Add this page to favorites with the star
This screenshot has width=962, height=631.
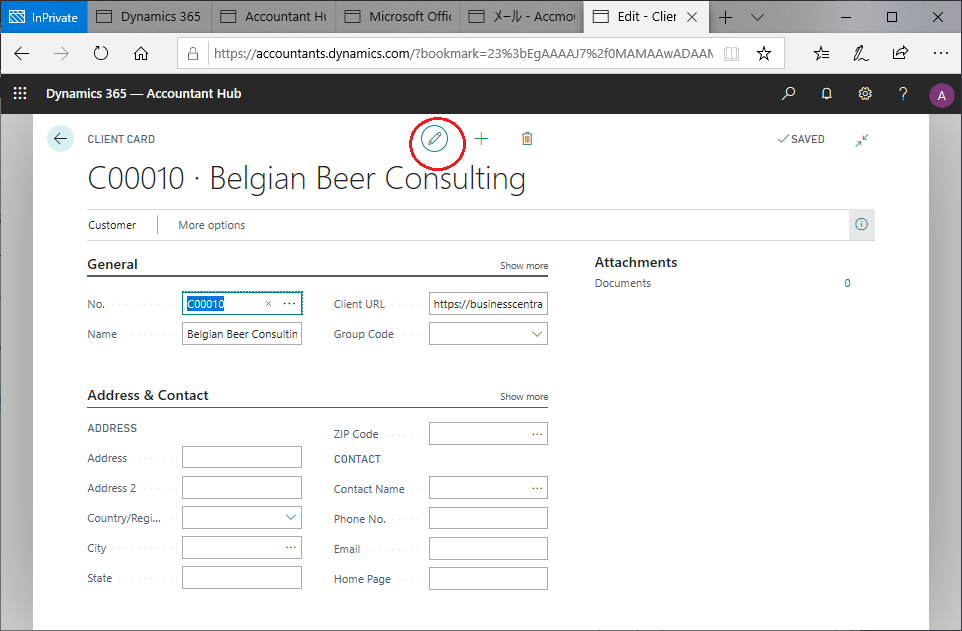[764, 54]
